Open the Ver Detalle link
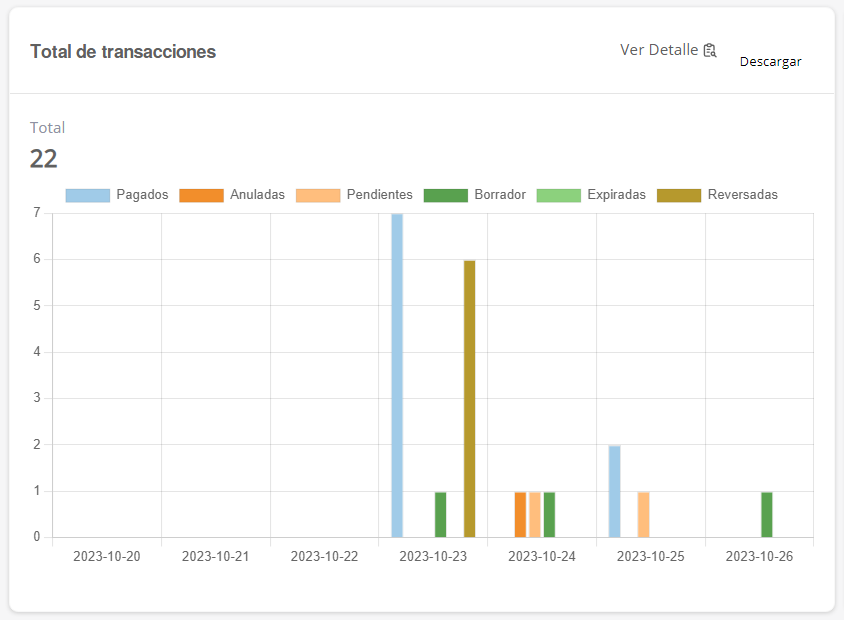The height and width of the screenshot is (620, 844). [x=659, y=50]
